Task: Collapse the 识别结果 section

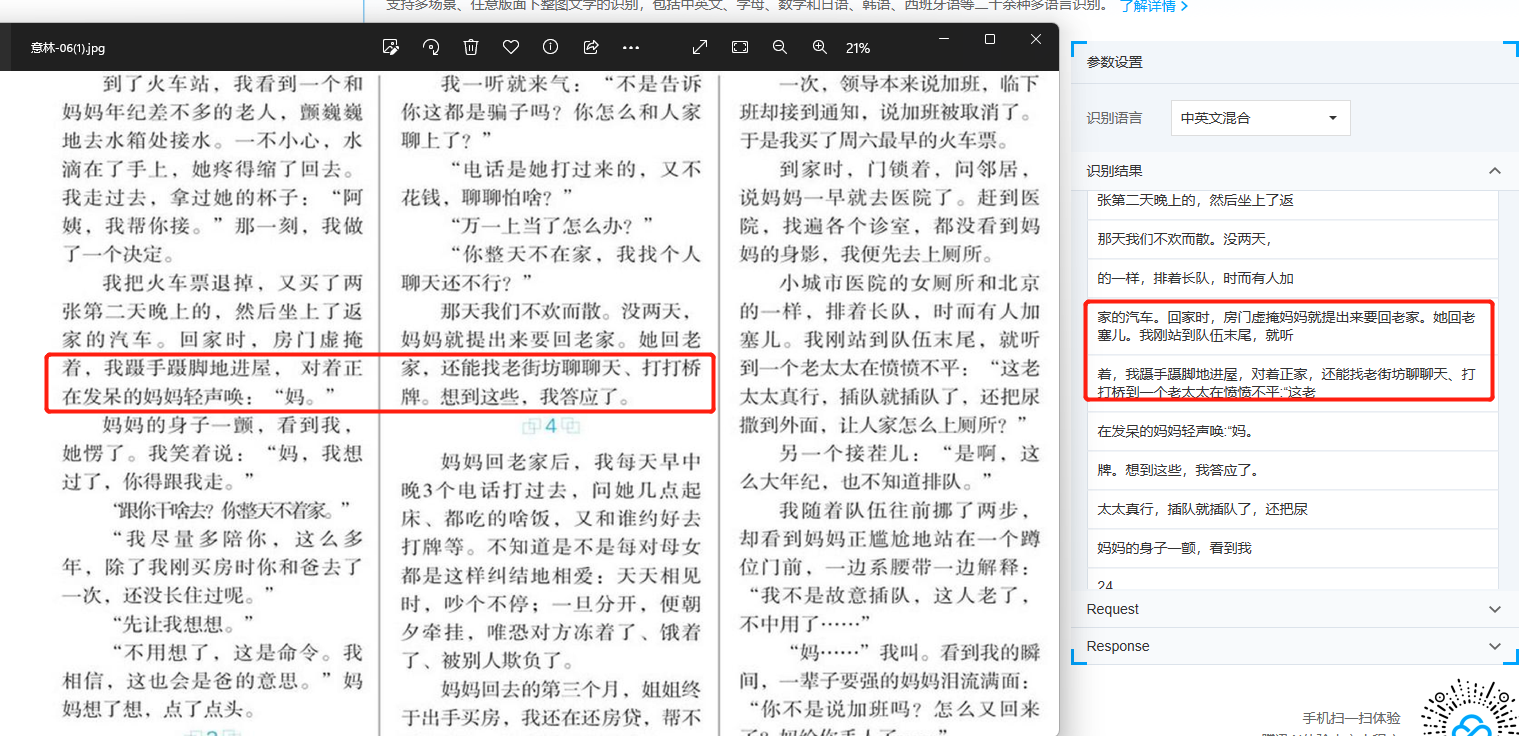Action: 1494,171
